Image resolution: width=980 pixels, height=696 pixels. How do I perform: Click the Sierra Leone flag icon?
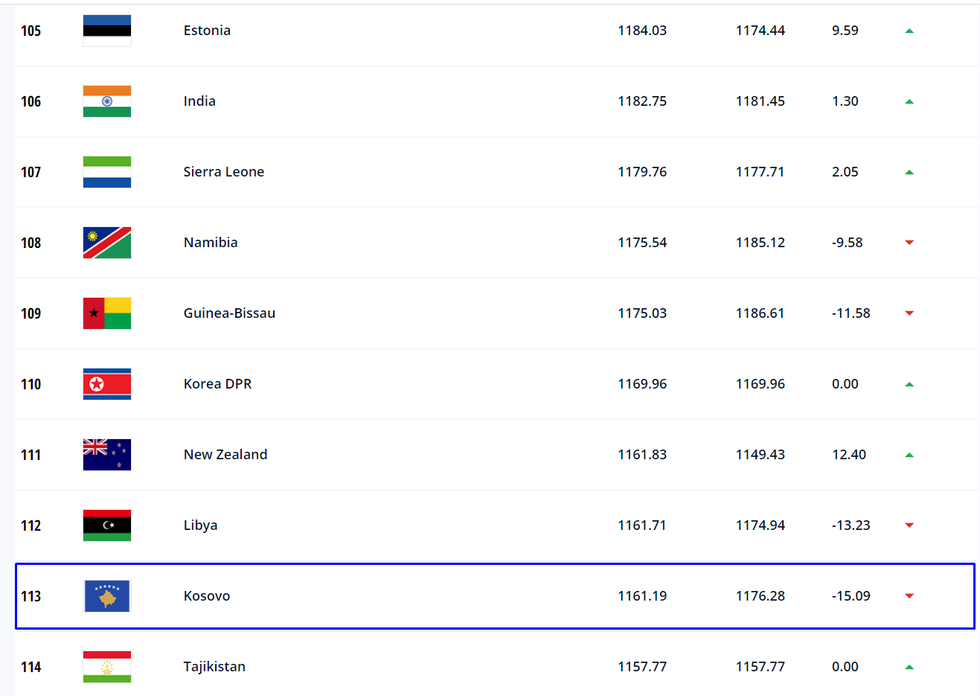click(x=107, y=172)
